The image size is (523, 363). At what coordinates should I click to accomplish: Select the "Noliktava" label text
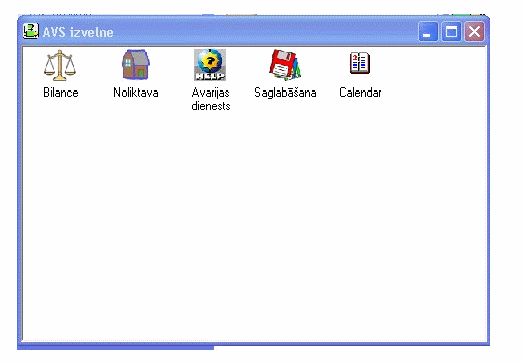coord(136,92)
